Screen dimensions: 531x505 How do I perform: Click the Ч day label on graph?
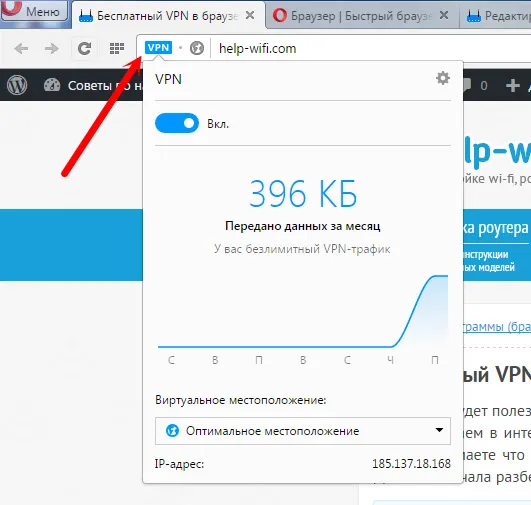pyautogui.click(x=390, y=360)
